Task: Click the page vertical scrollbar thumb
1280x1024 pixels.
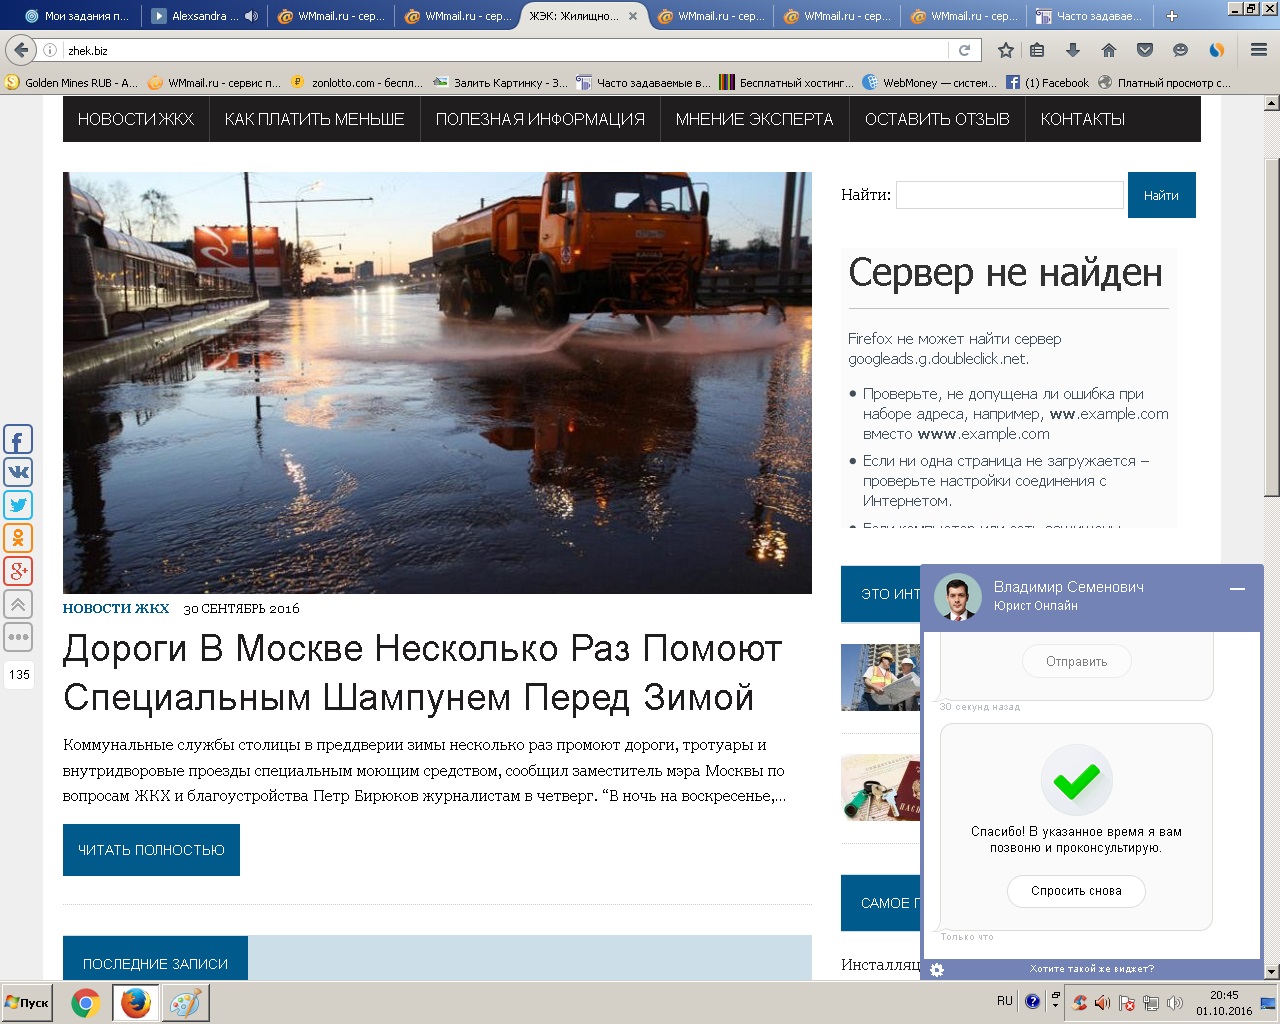Action: [x=1272, y=327]
